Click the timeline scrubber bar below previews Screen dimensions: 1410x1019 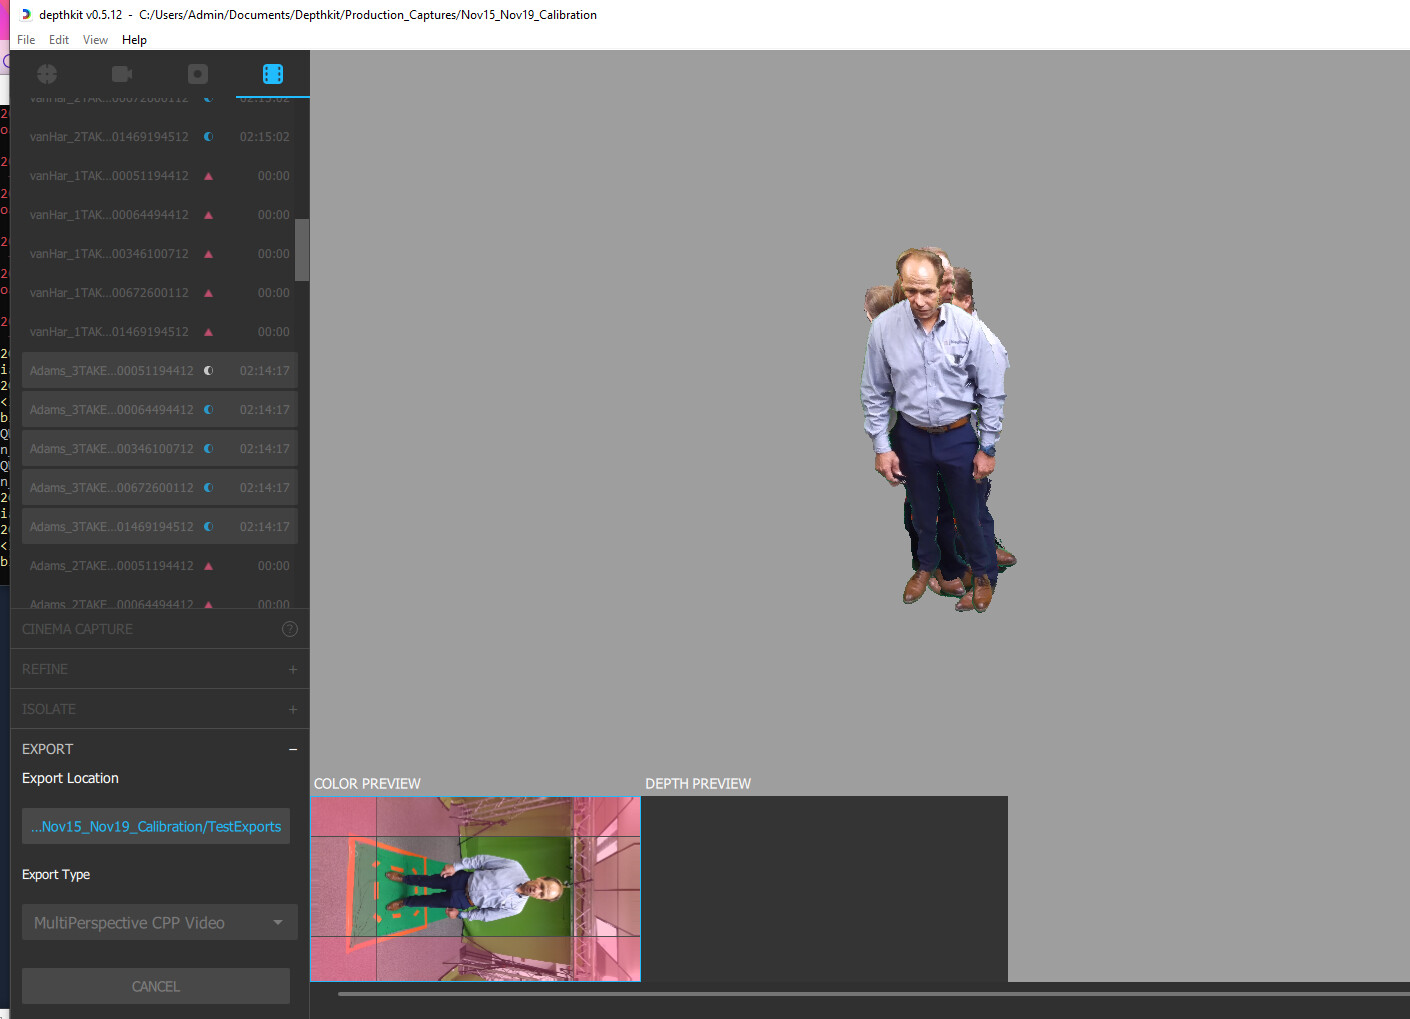click(x=870, y=994)
